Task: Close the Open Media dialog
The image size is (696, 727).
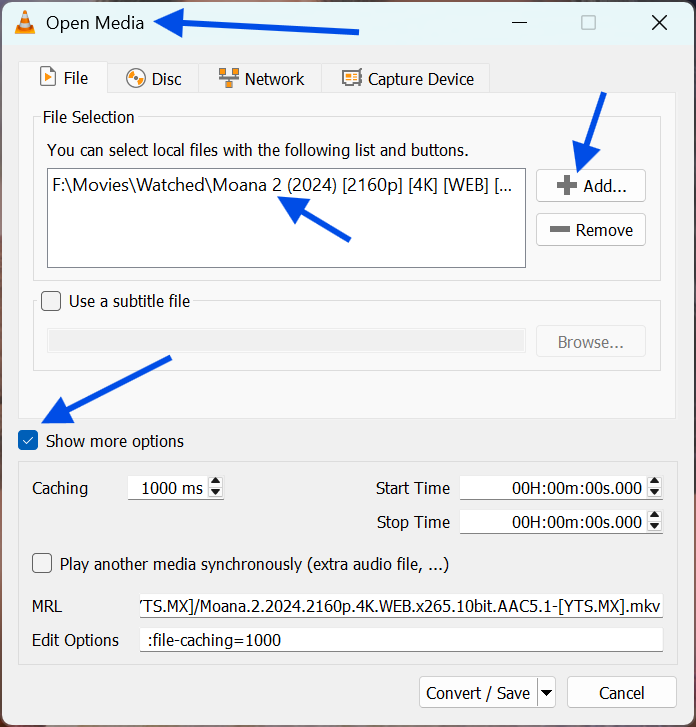Action: click(x=657, y=22)
